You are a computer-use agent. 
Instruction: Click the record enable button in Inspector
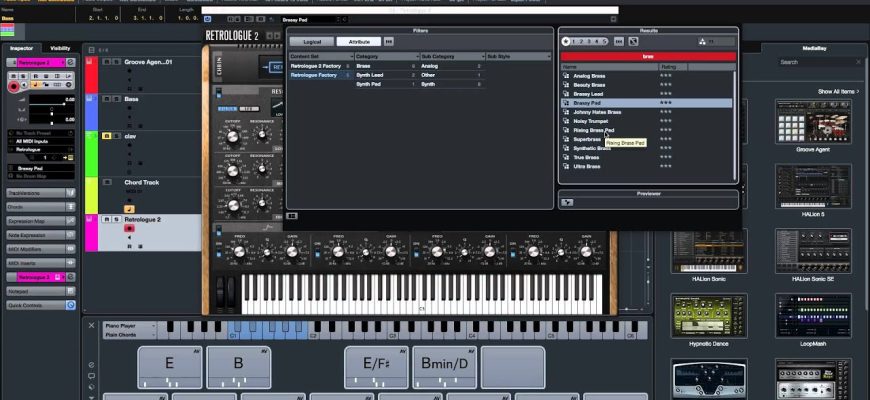(x=14, y=87)
